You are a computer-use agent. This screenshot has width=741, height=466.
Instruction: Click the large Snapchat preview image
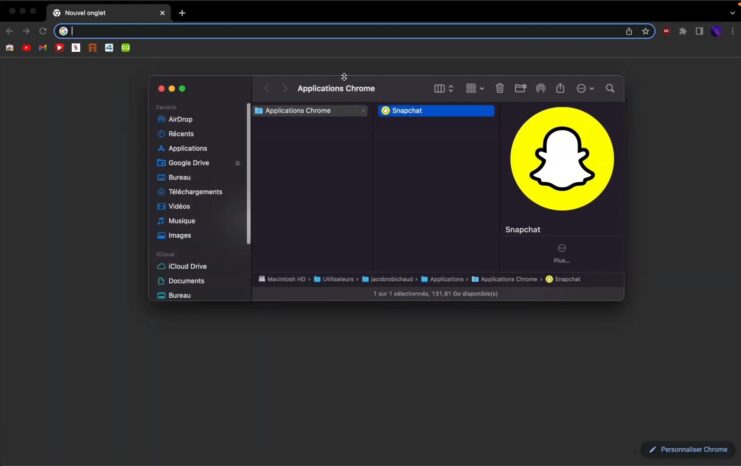pyautogui.click(x=562, y=159)
